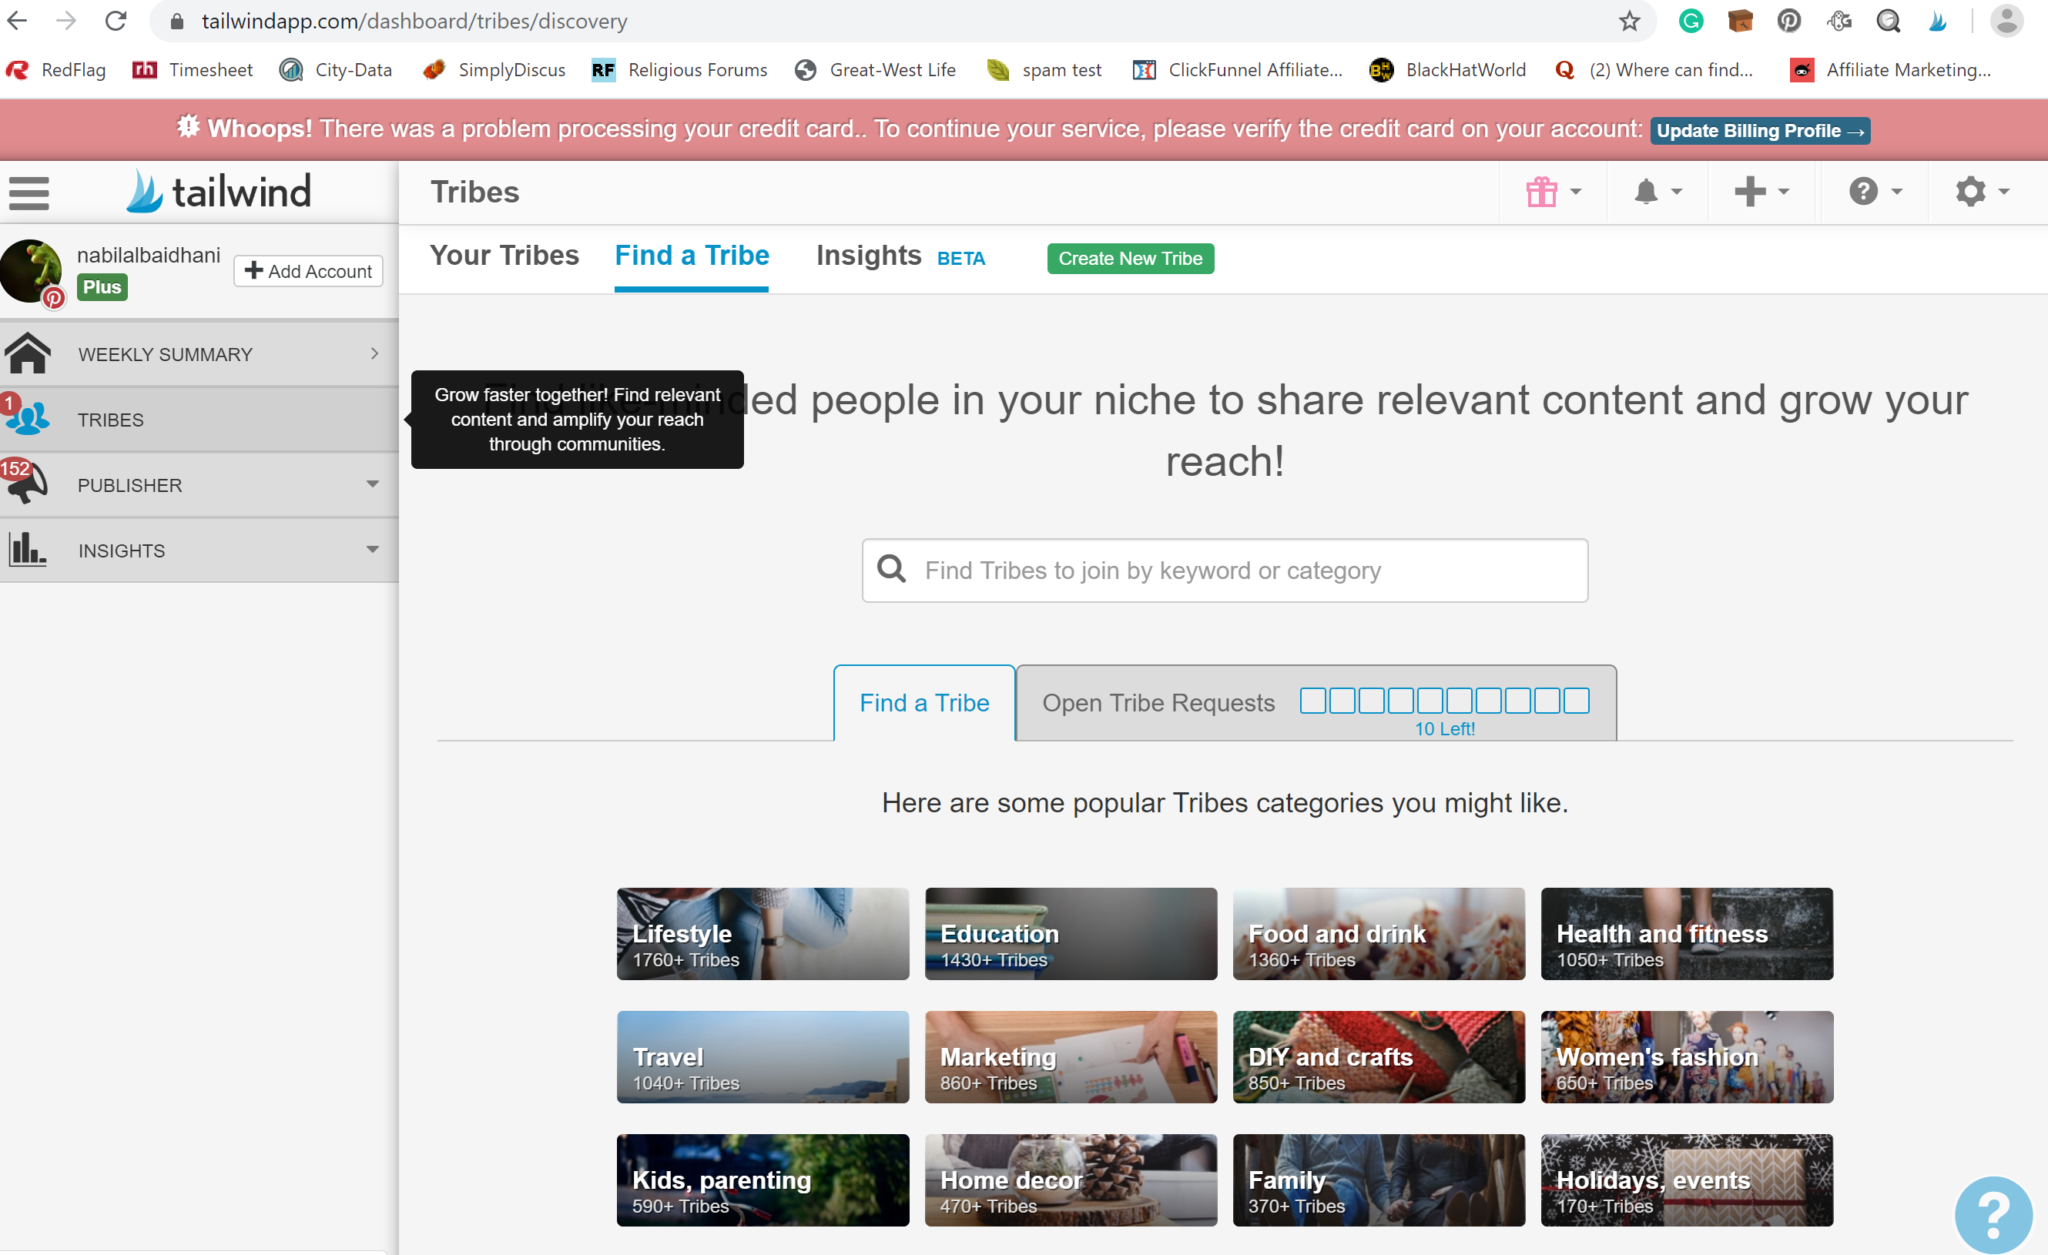Click the search magnifier icon in Tribes search
Viewport: 2048px width, 1255px height.
point(891,569)
